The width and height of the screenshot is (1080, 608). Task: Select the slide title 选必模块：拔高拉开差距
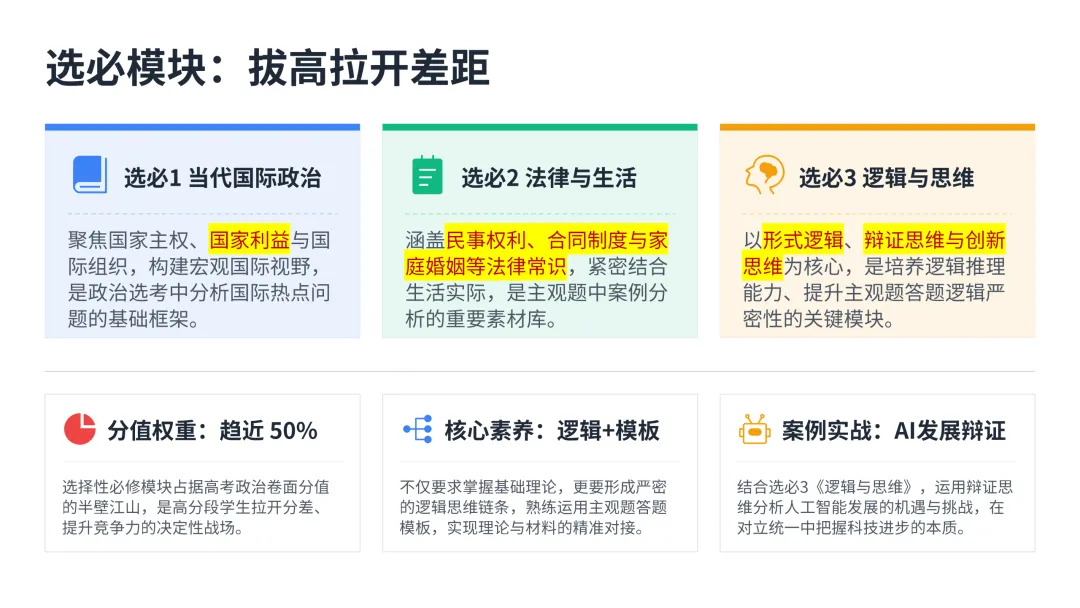[267, 68]
